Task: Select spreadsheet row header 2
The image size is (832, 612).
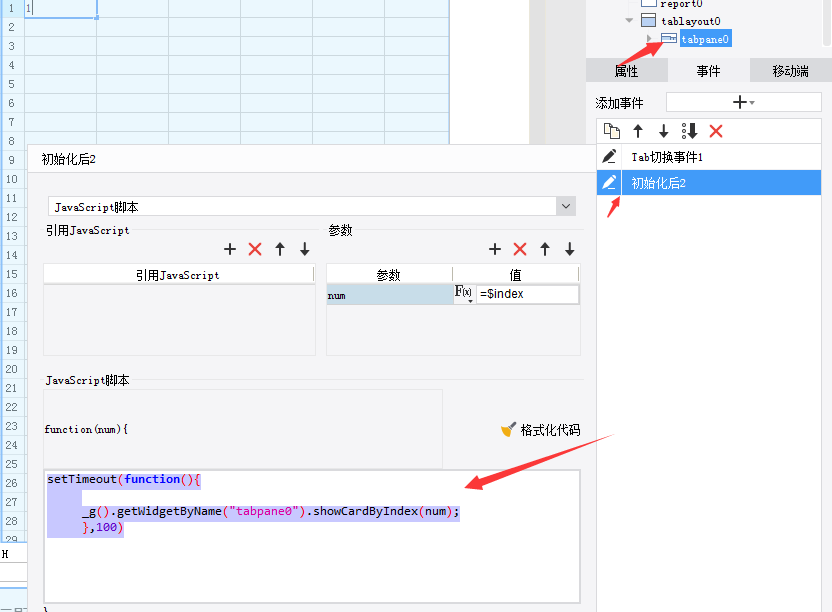Action: pos(12,27)
